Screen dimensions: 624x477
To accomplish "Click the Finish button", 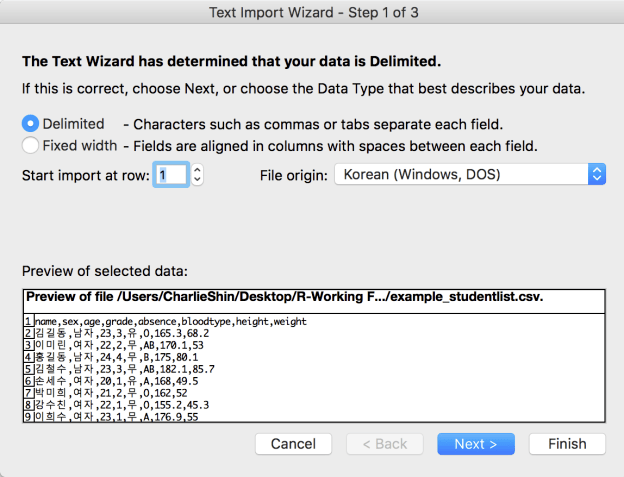I will pyautogui.click(x=567, y=444).
